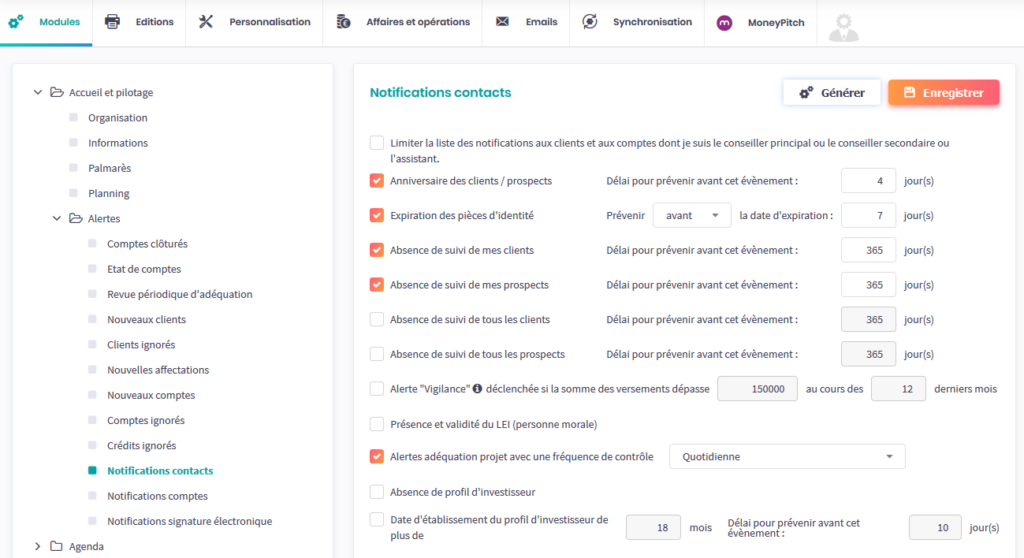Click the Générer button
The width and height of the screenshot is (1024, 558).
831,93
